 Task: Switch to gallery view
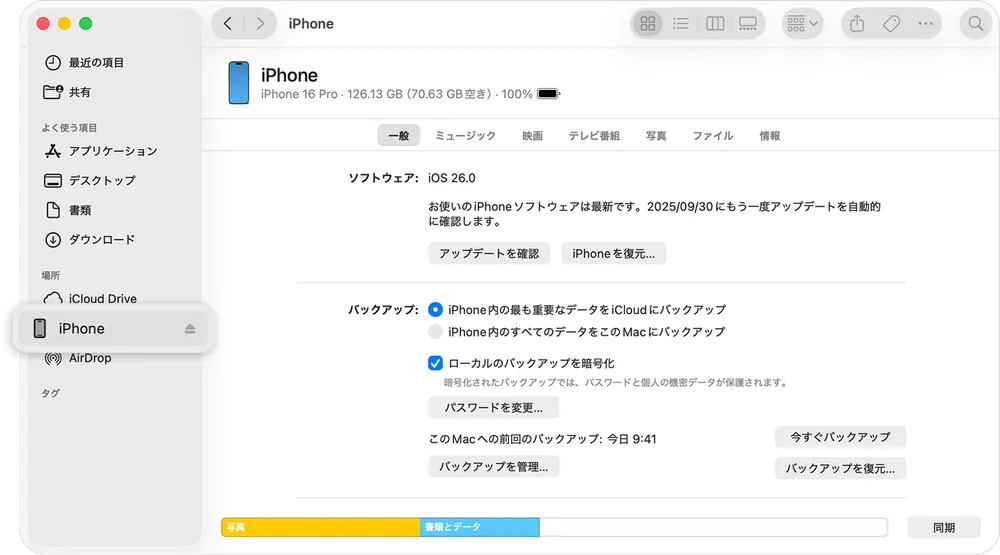point(747,24)
